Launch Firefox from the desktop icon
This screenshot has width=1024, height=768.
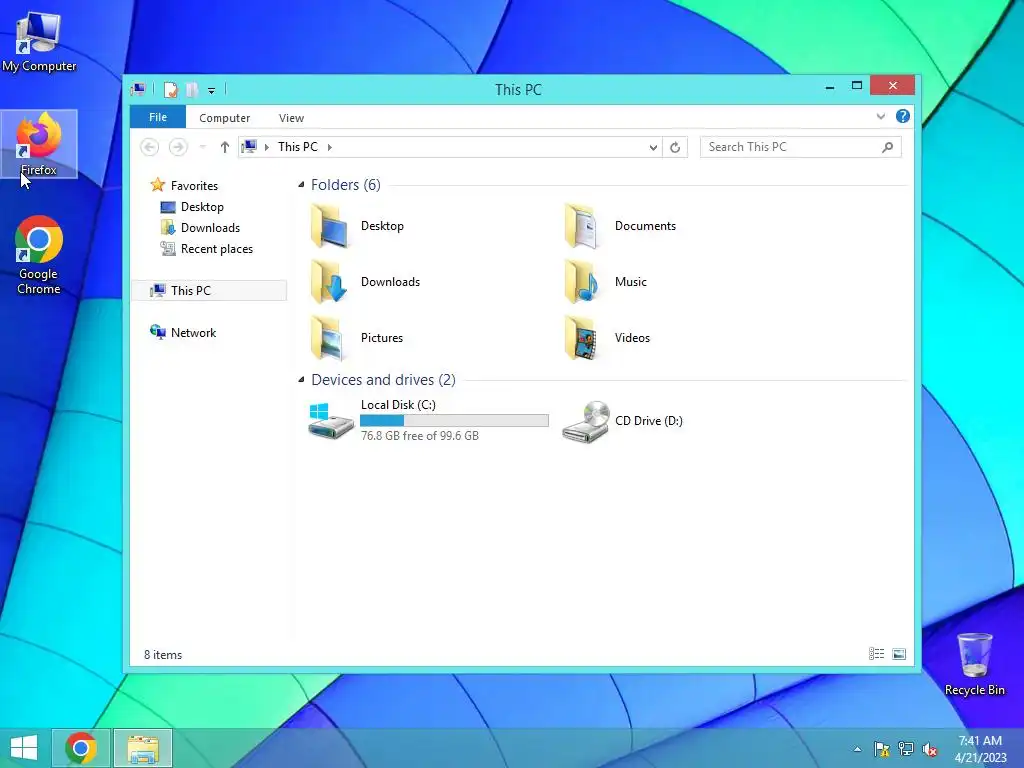[39, 144]
